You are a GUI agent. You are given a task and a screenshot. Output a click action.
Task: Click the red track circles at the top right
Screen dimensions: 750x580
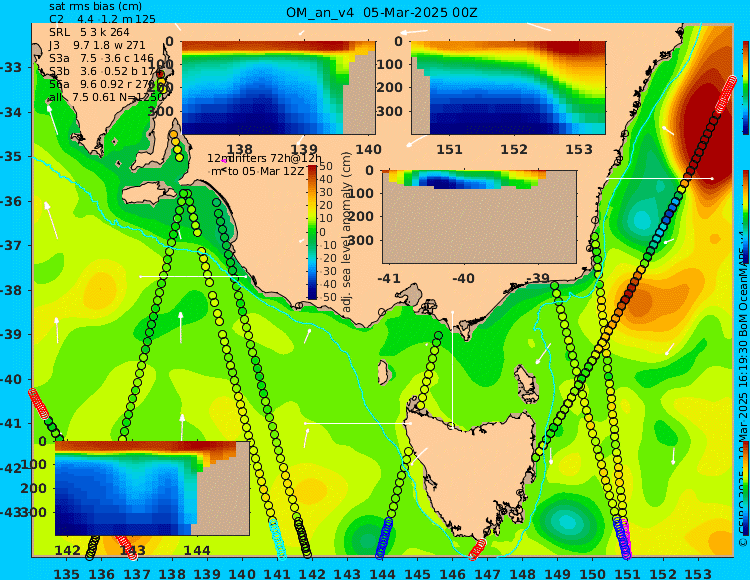[x=725, y=94]
